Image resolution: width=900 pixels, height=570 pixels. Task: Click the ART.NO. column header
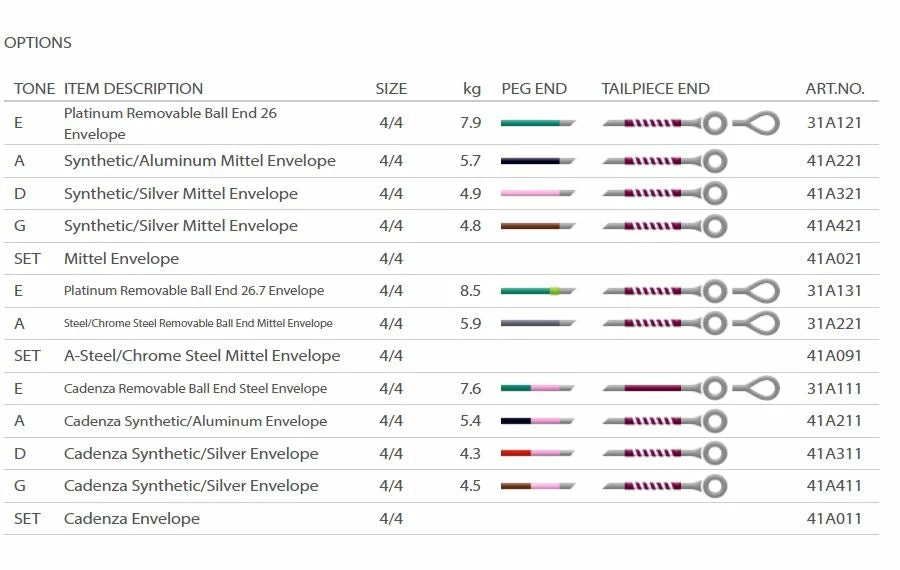(x=834, y=89)
